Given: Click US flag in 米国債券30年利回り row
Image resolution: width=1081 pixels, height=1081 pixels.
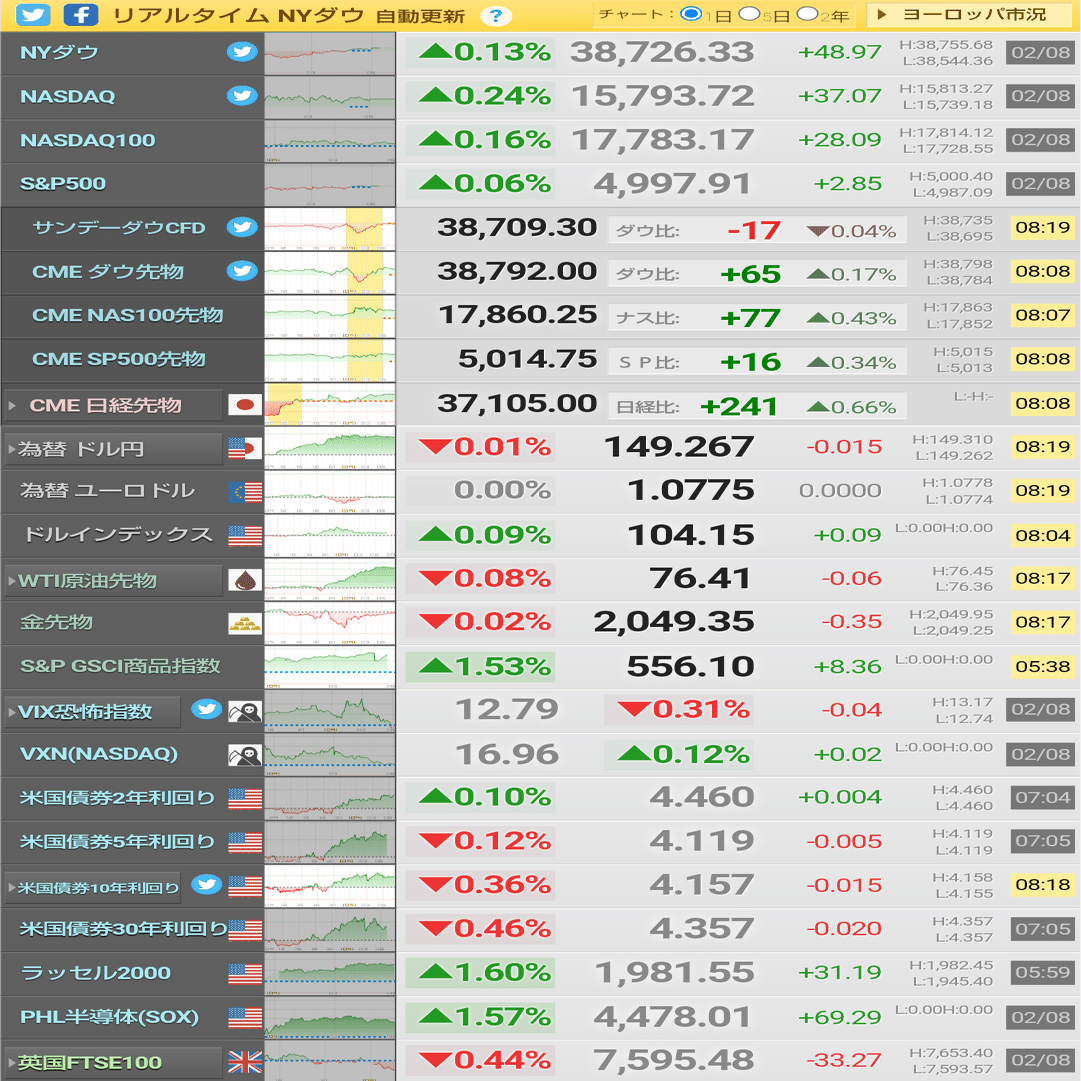Looking at the screenshot, I should point(245,930).
